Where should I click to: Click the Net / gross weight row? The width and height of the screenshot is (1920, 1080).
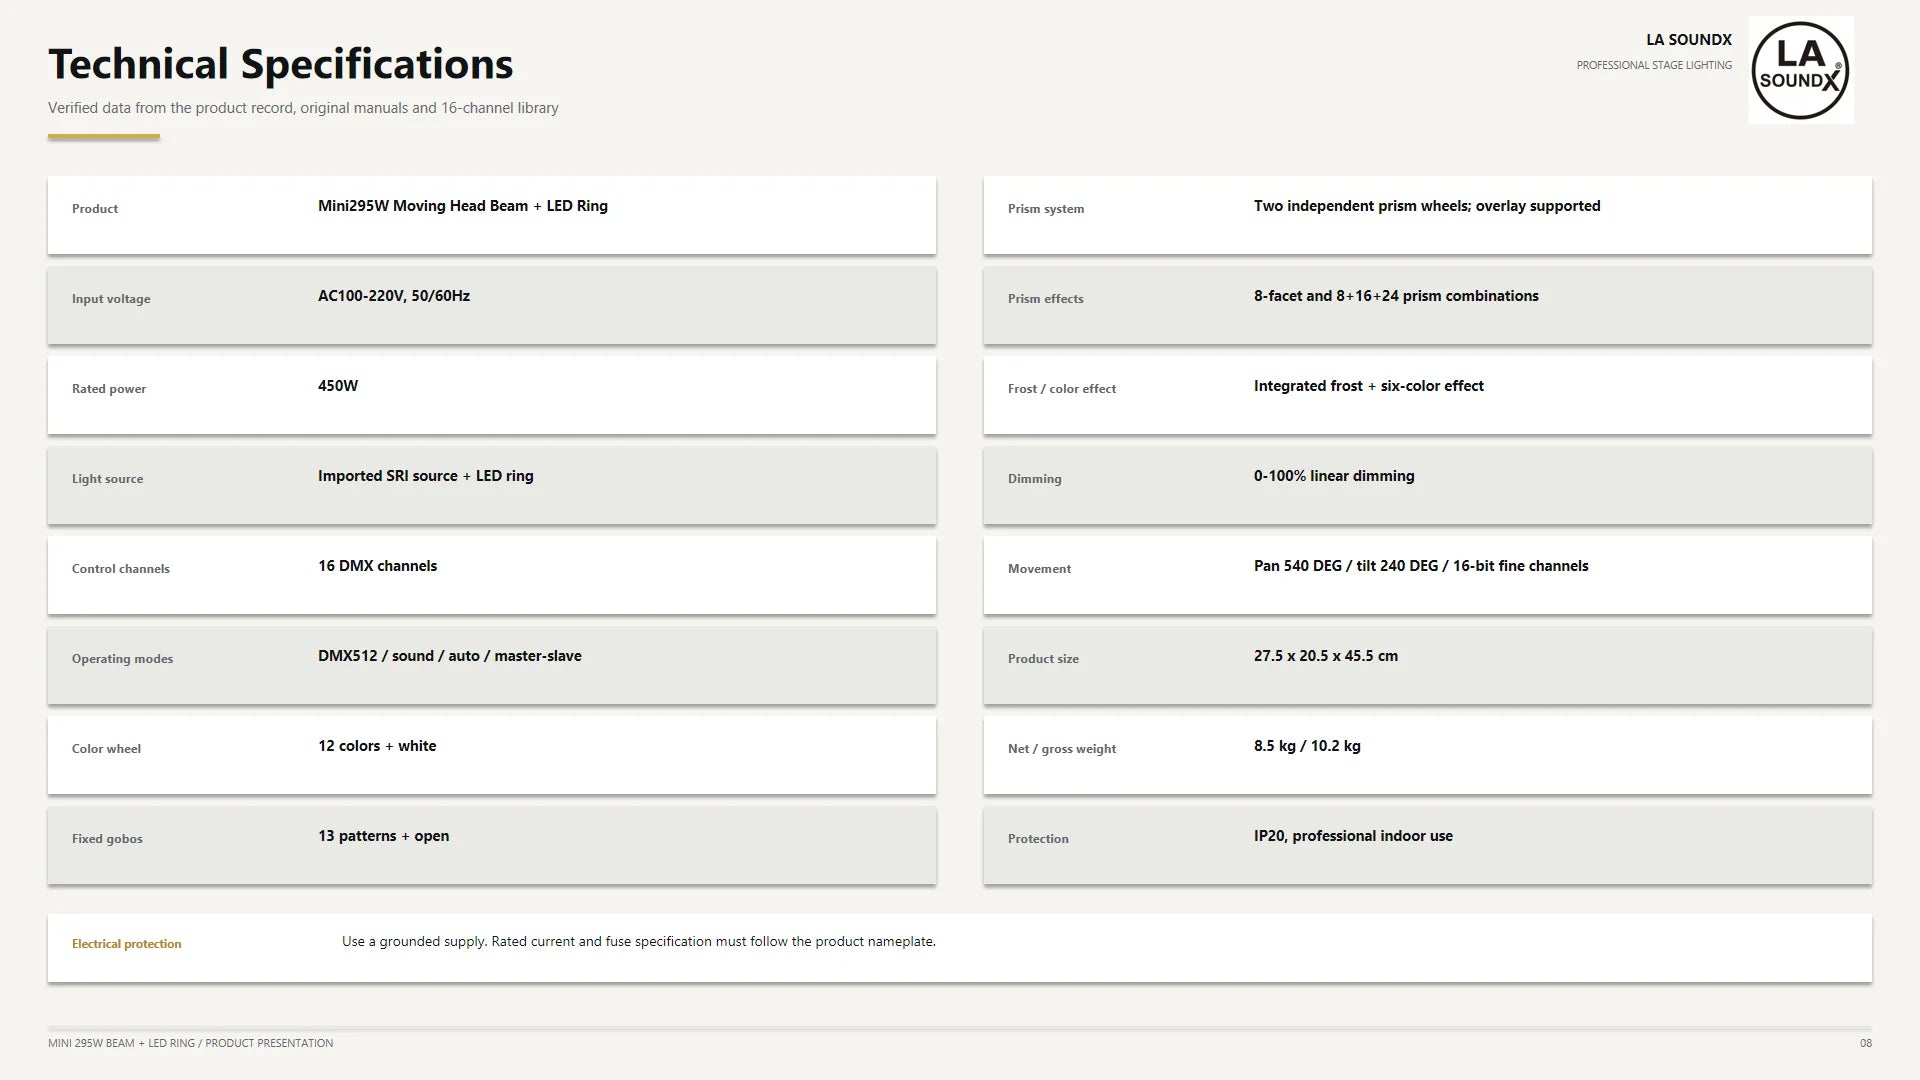(x=1428, y=755)
